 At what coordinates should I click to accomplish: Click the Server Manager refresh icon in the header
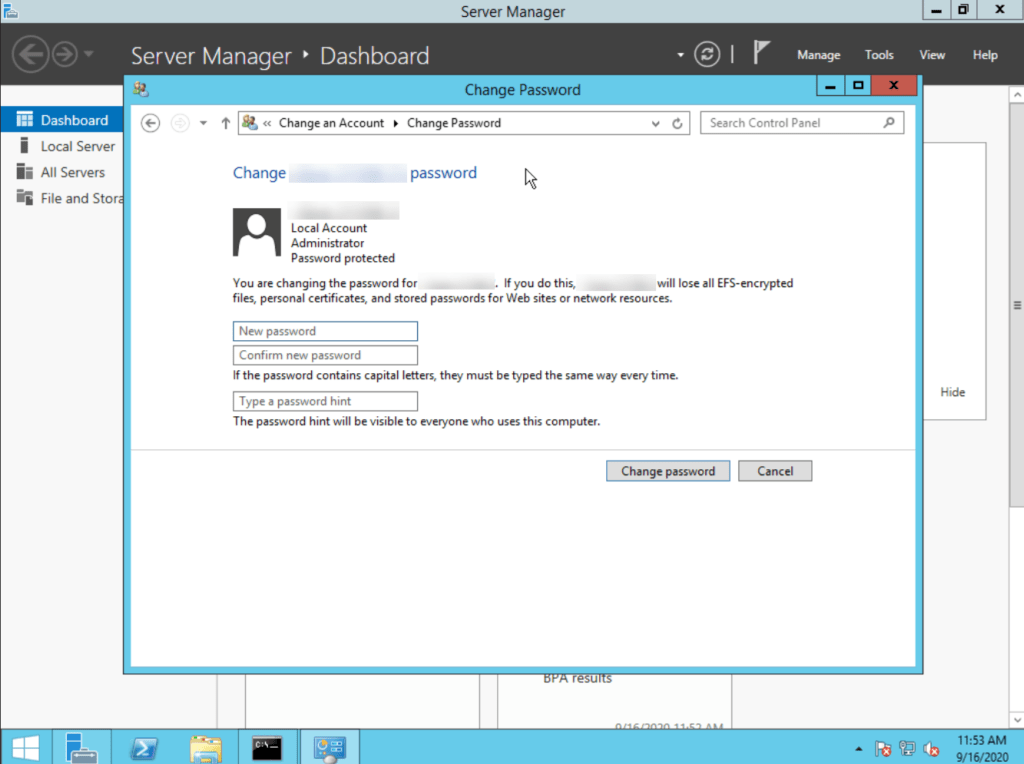(x=707, y=55)
